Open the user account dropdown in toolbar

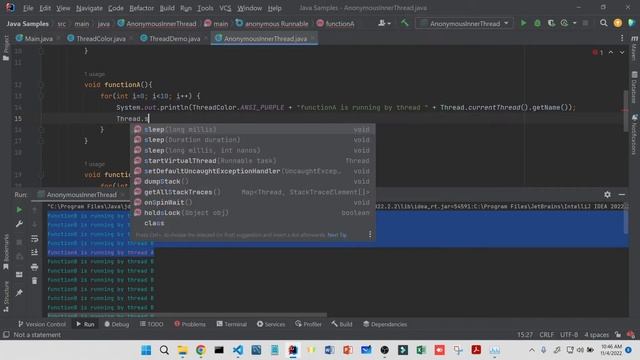pos(384,23)
